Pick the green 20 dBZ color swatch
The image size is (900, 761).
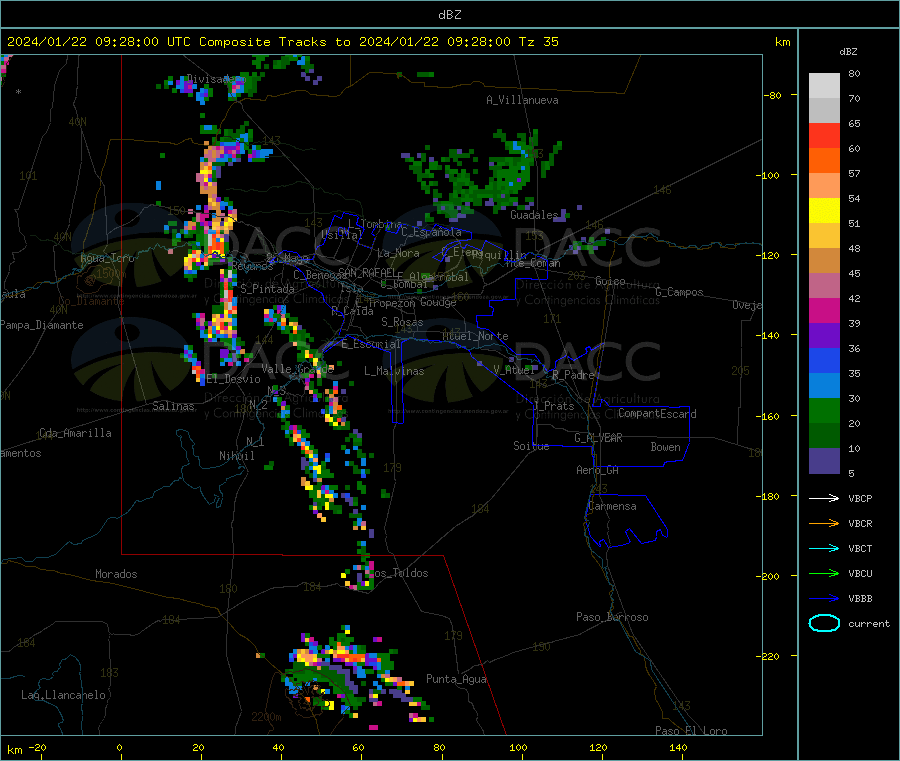(x=824, y=410)
